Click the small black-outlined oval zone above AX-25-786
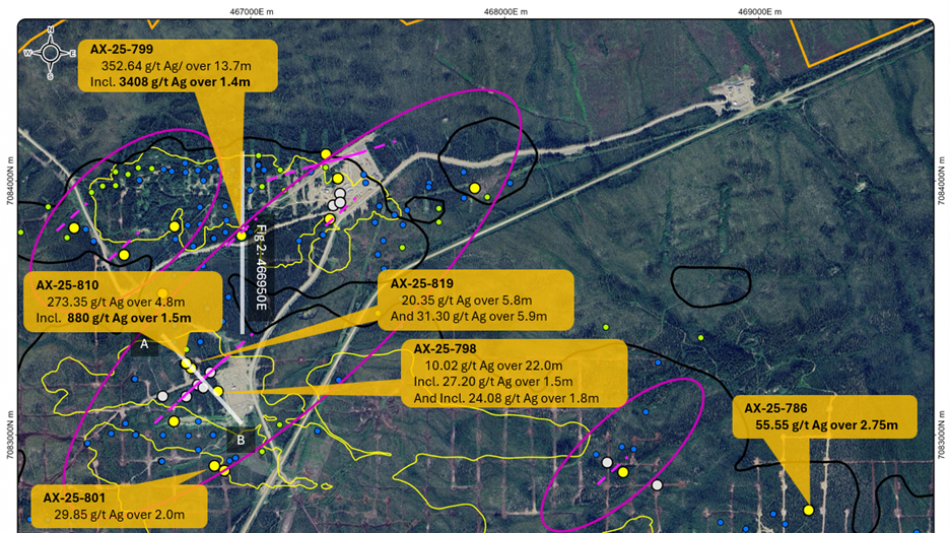The image size is (950, 533). (x=709, y=286)
